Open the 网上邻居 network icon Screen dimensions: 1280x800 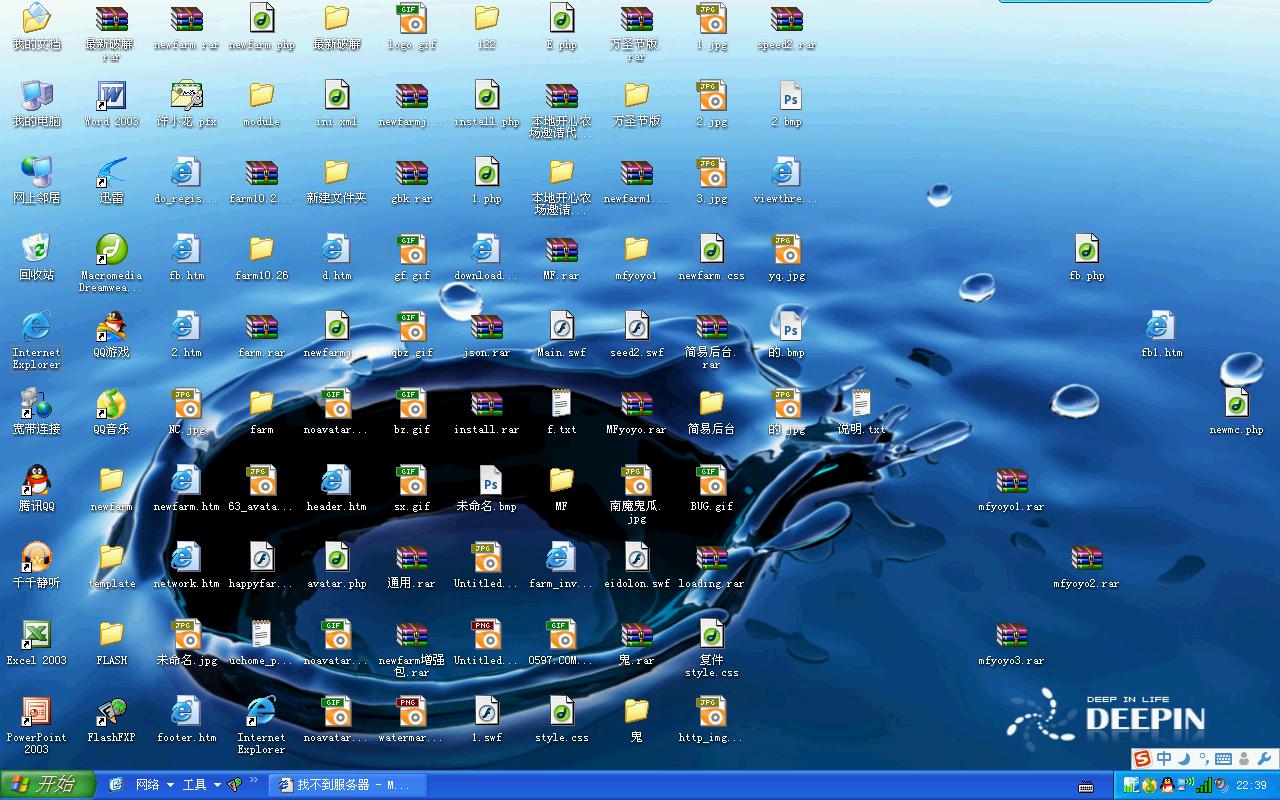tap(36, 181)
